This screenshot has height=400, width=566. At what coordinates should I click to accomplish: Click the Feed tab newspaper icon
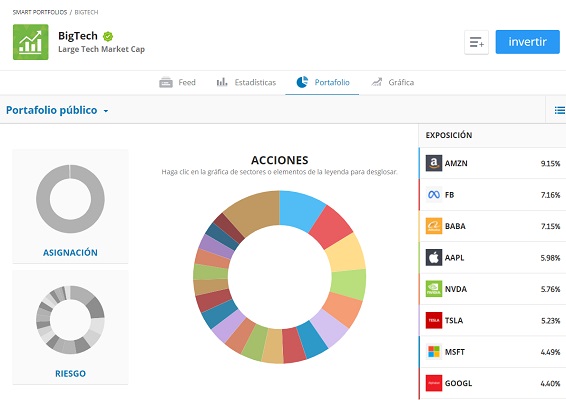click(166, 82)
